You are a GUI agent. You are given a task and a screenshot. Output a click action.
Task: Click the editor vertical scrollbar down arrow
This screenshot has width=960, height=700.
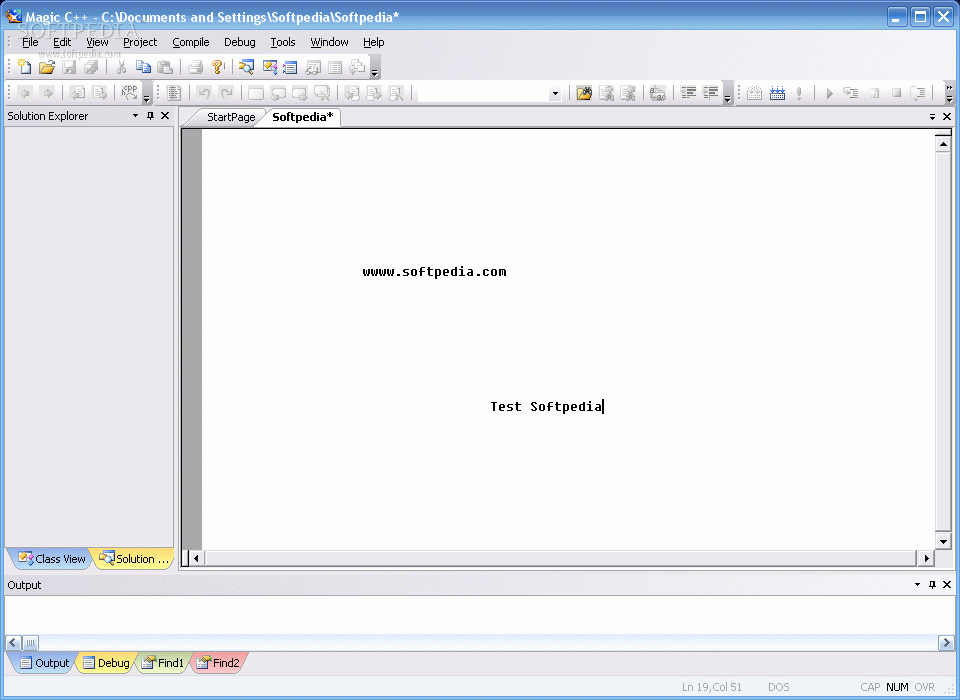tap(943, 541)
